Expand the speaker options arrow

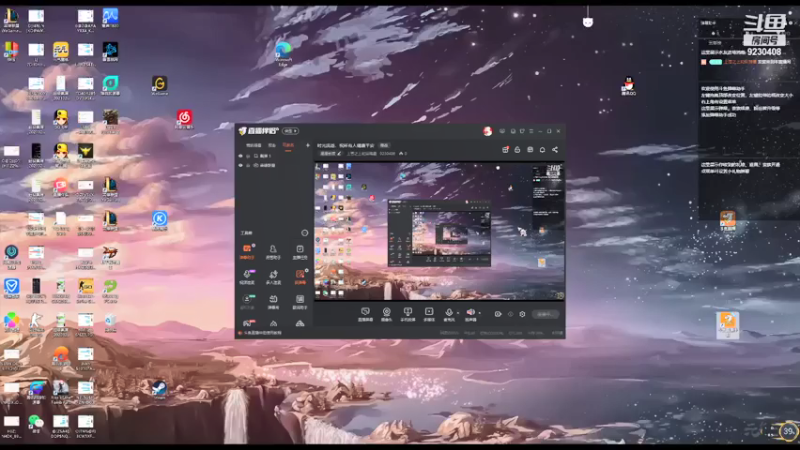480,313
